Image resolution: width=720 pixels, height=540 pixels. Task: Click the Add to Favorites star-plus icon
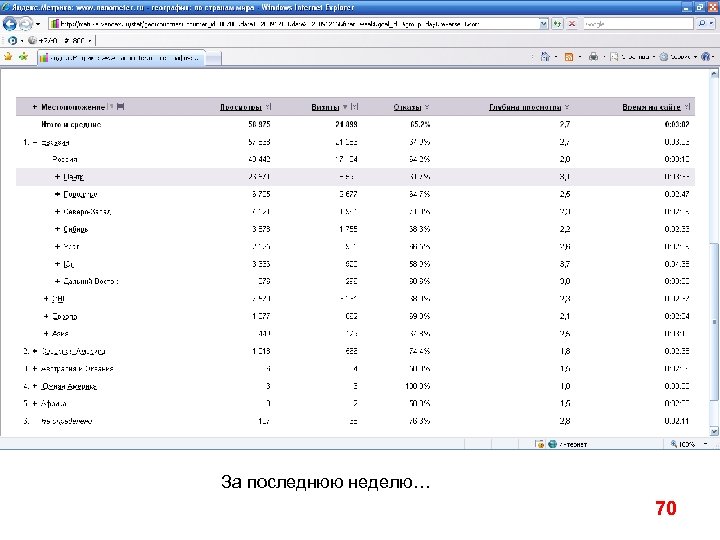(23, 56)
